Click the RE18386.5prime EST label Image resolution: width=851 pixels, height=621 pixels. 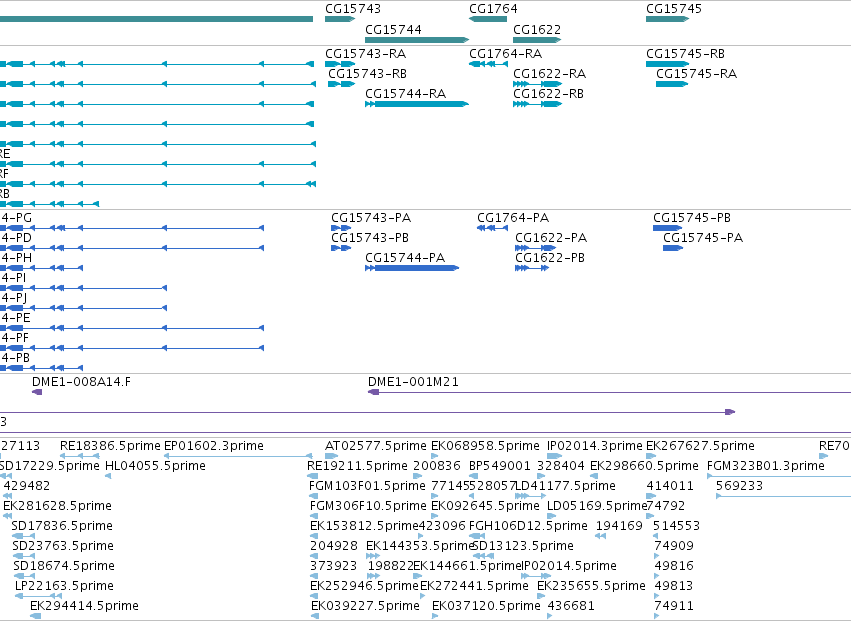click(110, 446)
